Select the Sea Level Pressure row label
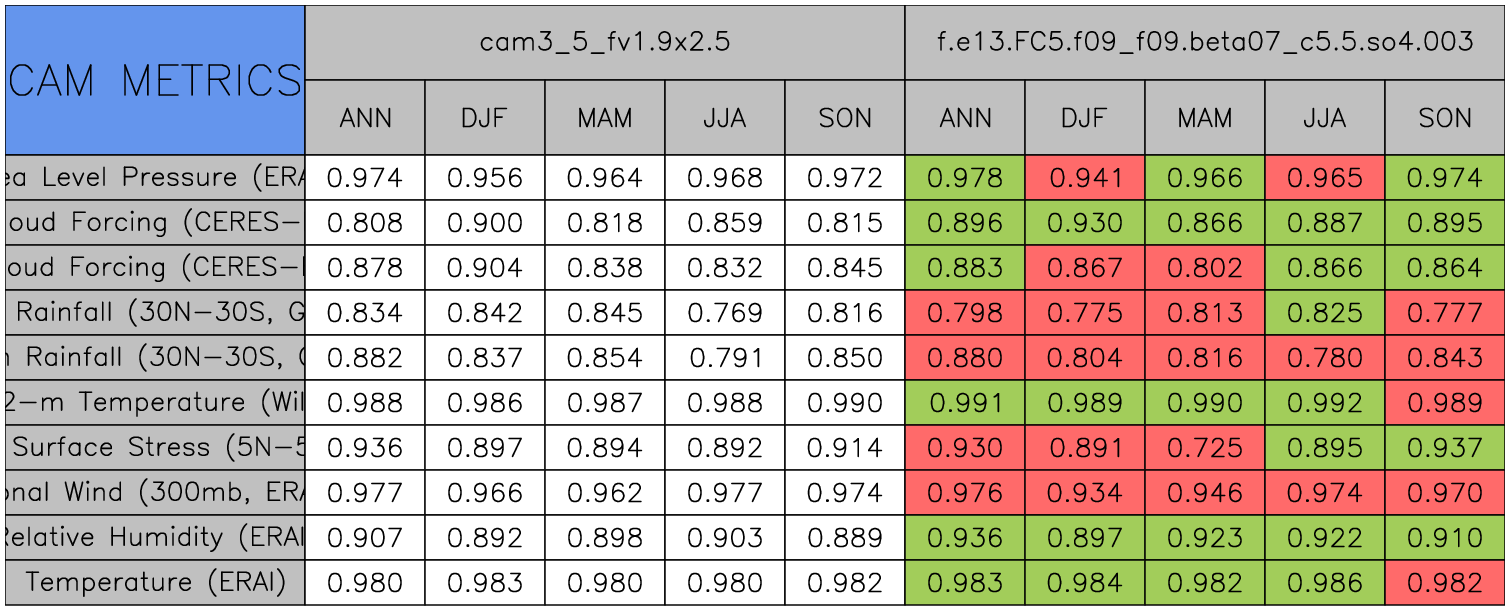 point(154,178)
